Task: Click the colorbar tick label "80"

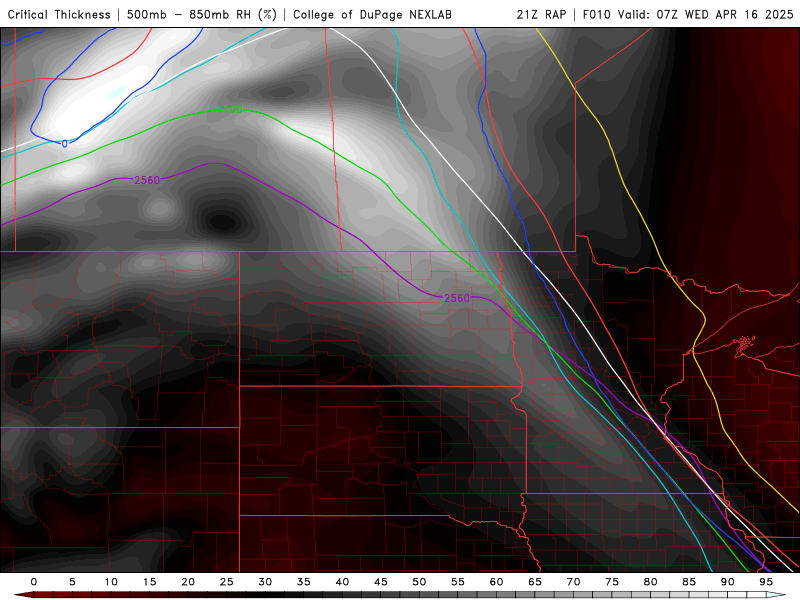Action: (x=651, y=582)
